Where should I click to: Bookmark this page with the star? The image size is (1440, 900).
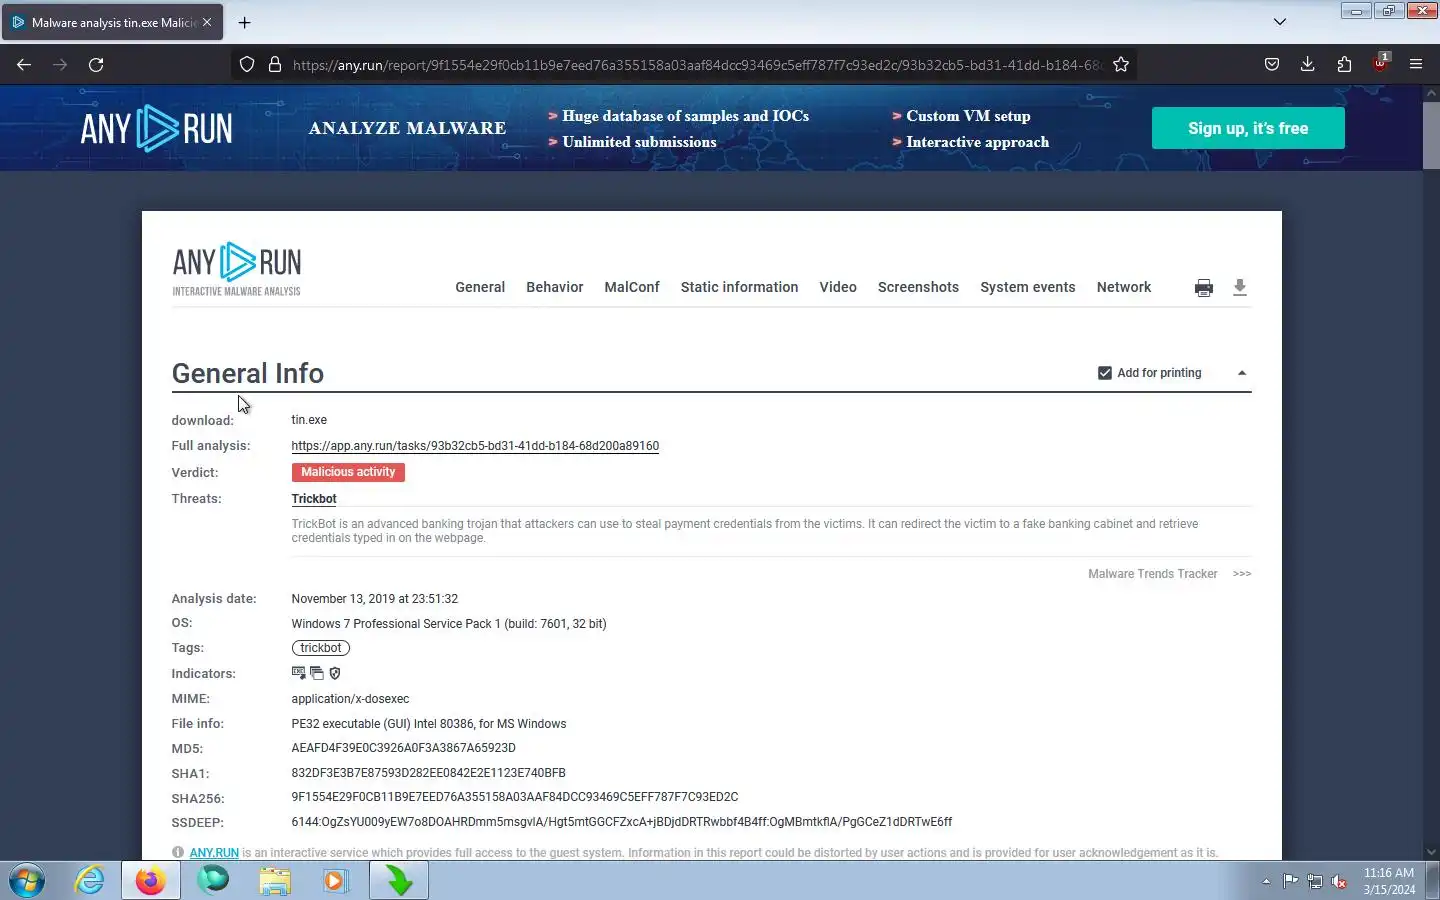[x=1121, y=64]
